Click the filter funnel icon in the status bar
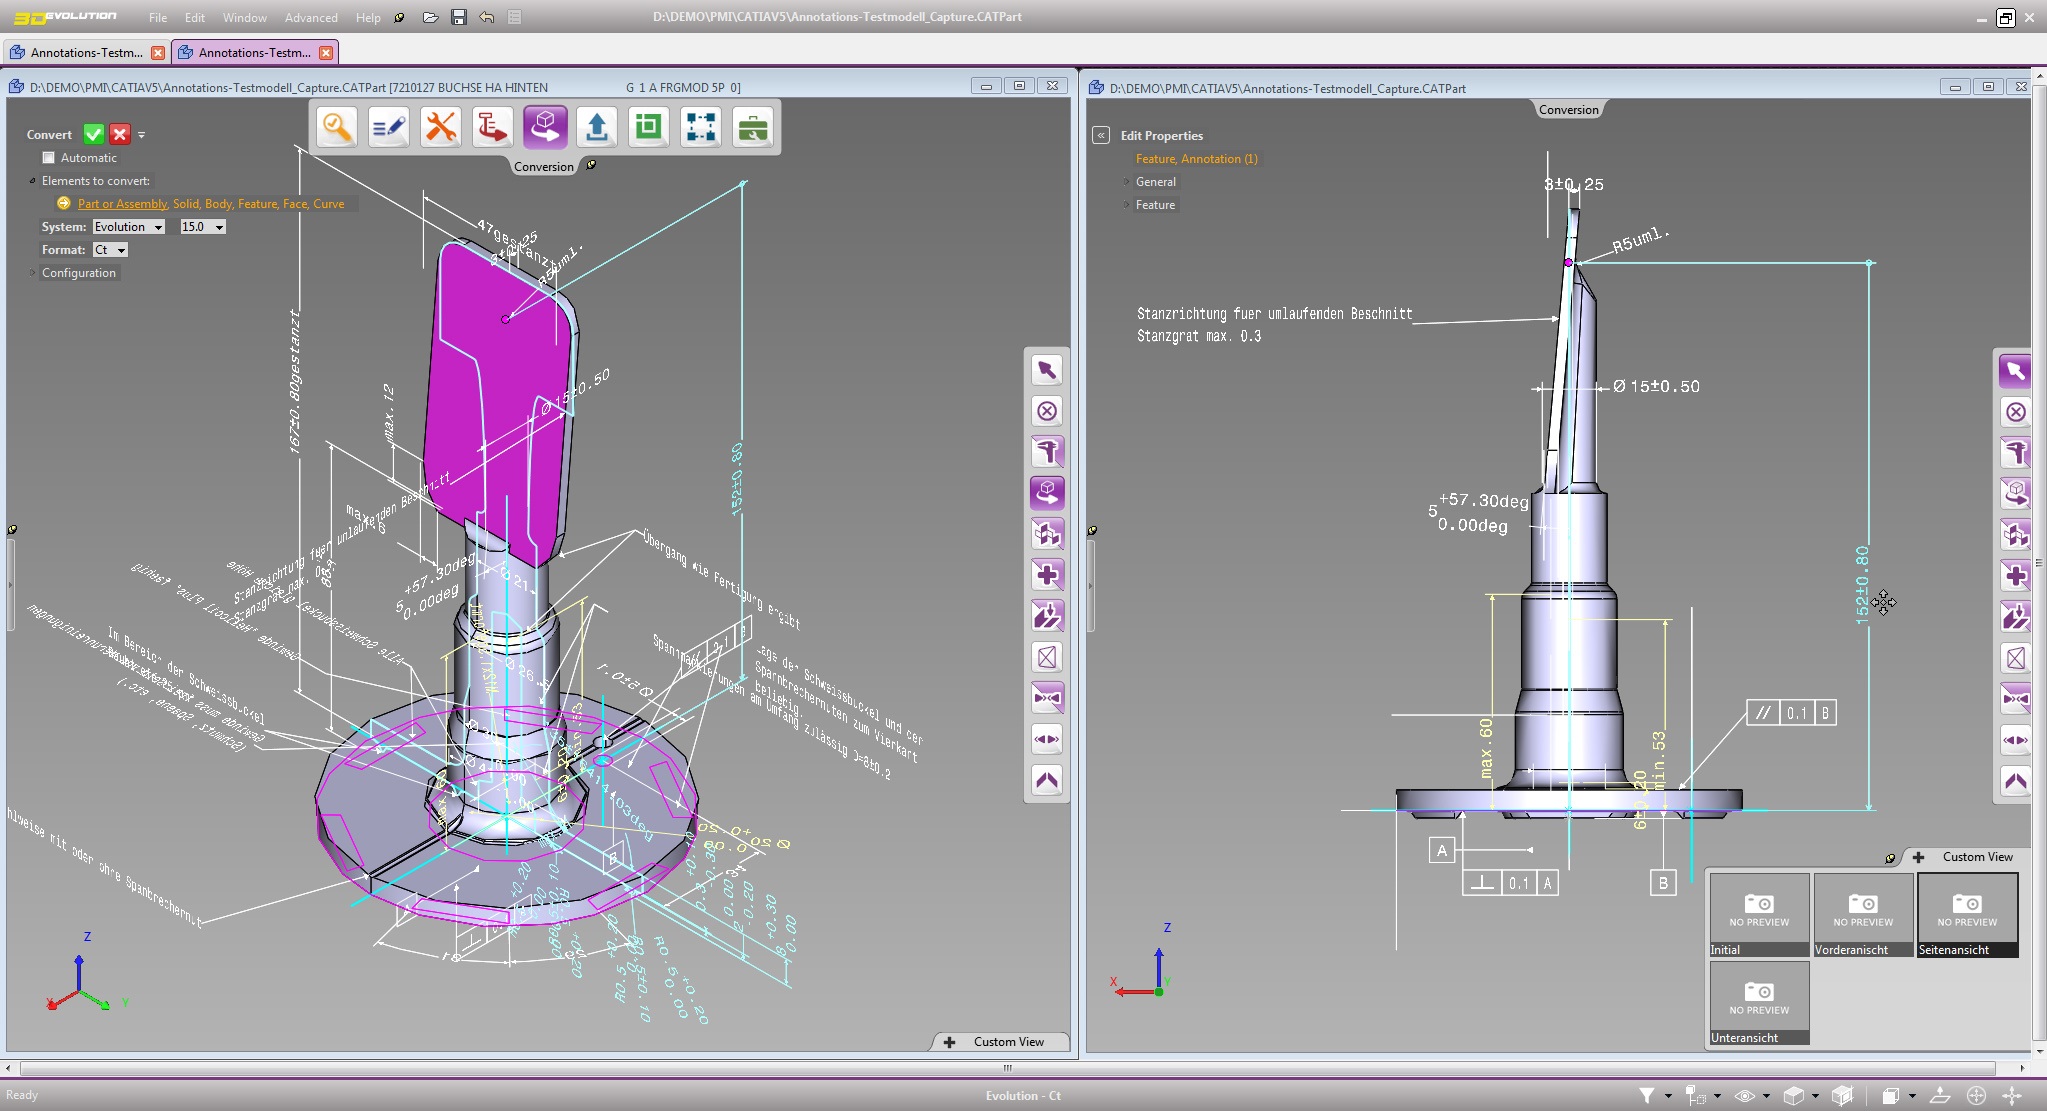 1646,1095
